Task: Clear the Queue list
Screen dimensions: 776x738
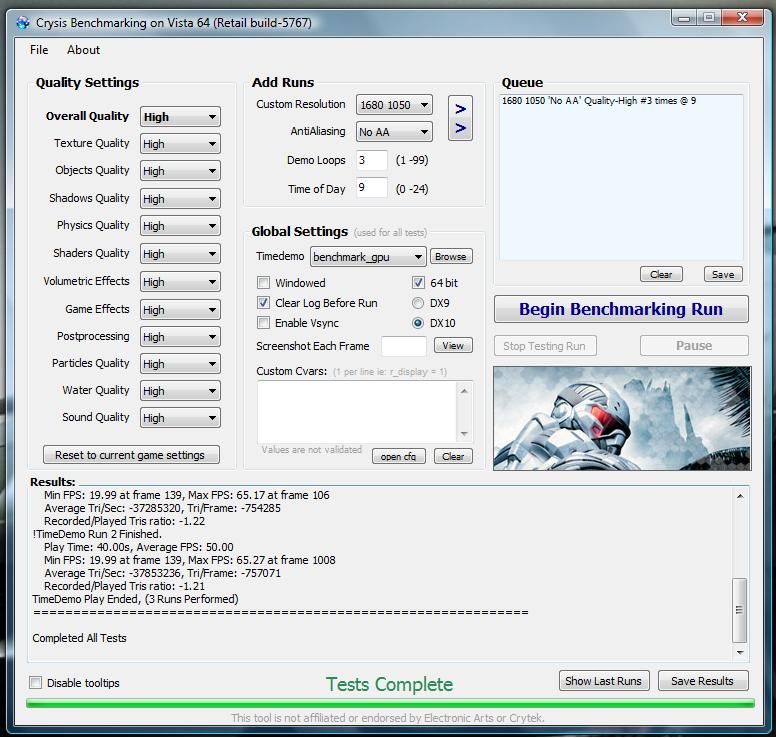Action: pos(661,274)
